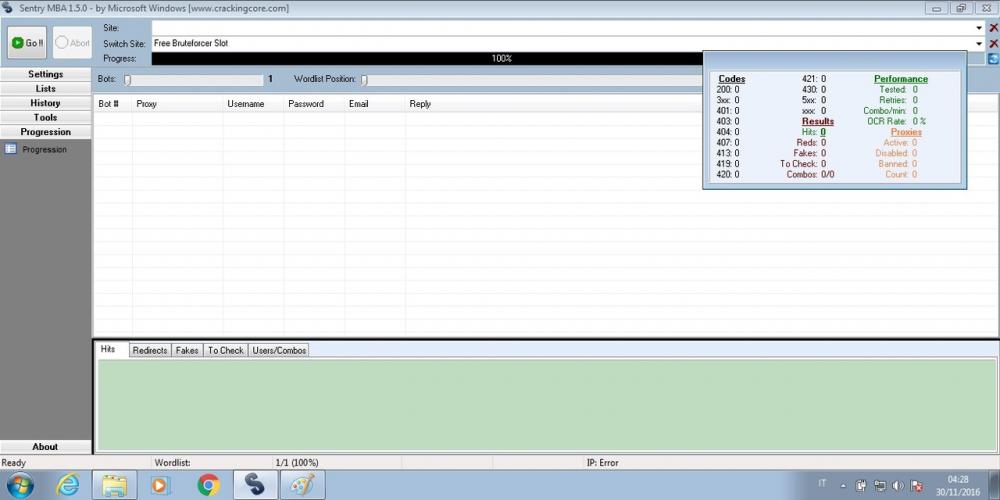Click the red X beside the Site field
Image resolution: width=1000 pixels, height=500 pixels.
tap(993, 28)
